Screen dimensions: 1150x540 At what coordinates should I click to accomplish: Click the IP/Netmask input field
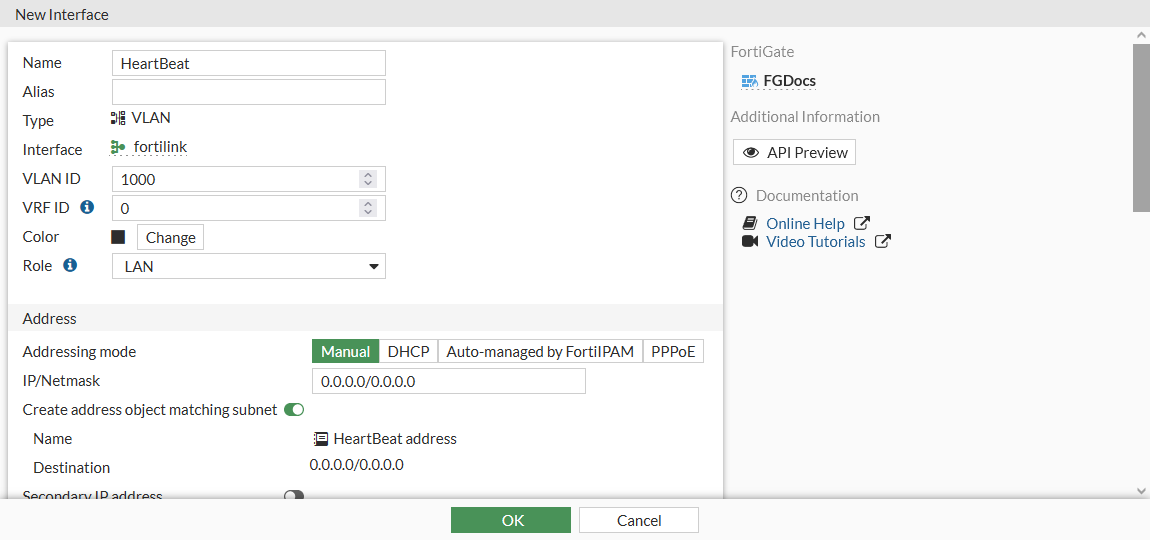click(448, 381)
